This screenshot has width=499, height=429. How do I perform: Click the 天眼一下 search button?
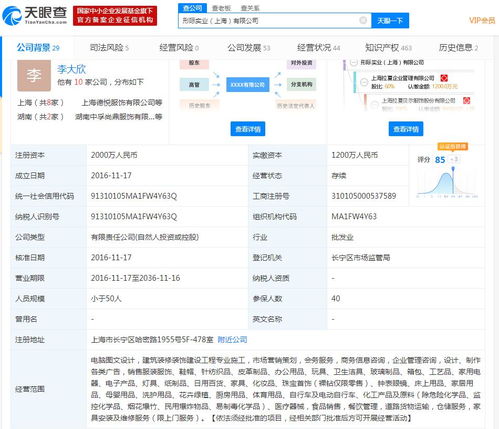[390, 21]
